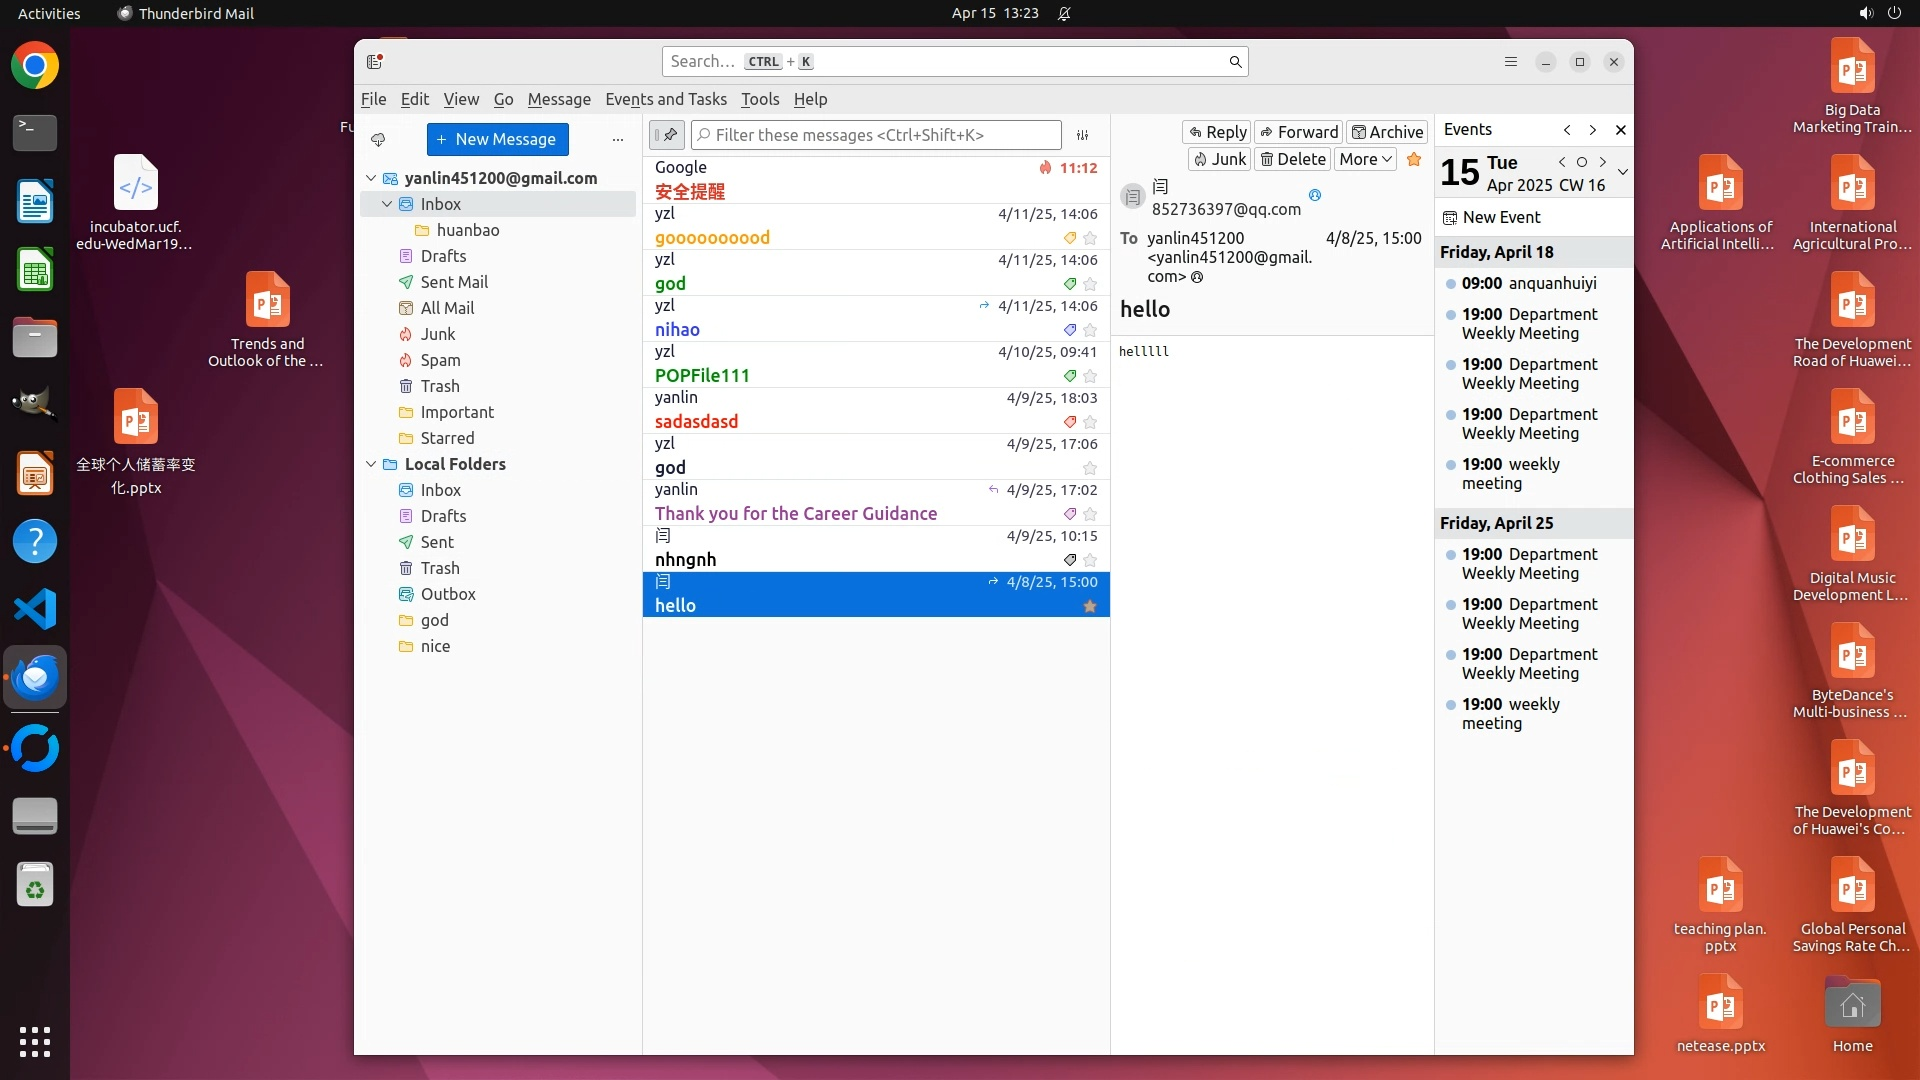Collapse the Local Folders tree
Image resolution: width=1920 pixels, height=1080 pixels.
pos(371,464)
